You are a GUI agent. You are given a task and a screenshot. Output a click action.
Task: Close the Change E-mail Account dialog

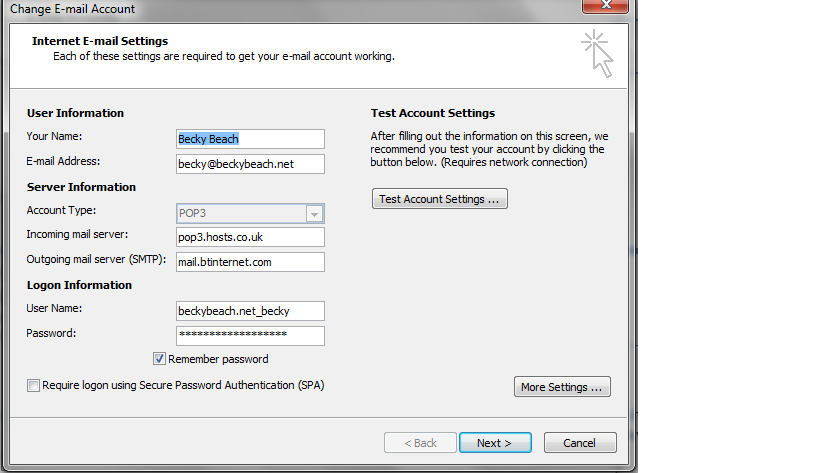point(605,5)
